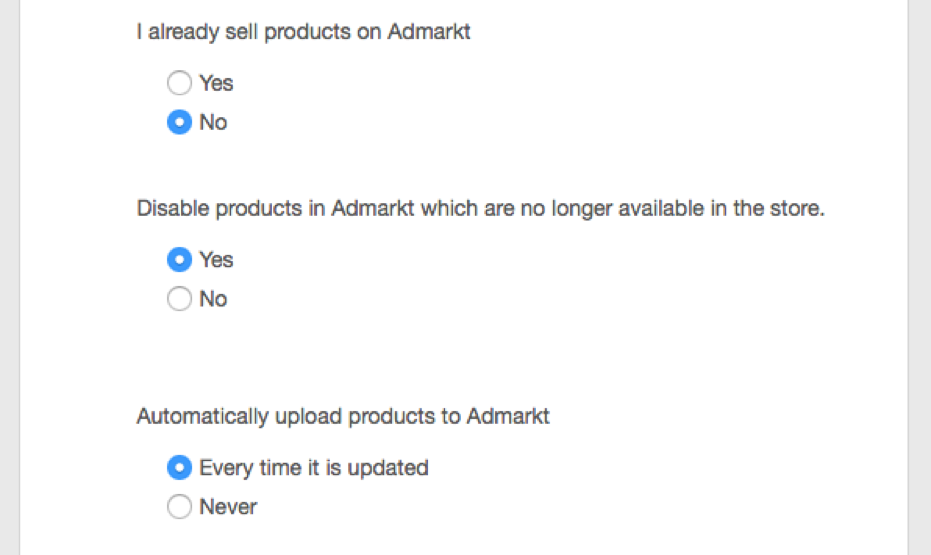Click the 'Yes' text under already sell products

pos(216,83)
